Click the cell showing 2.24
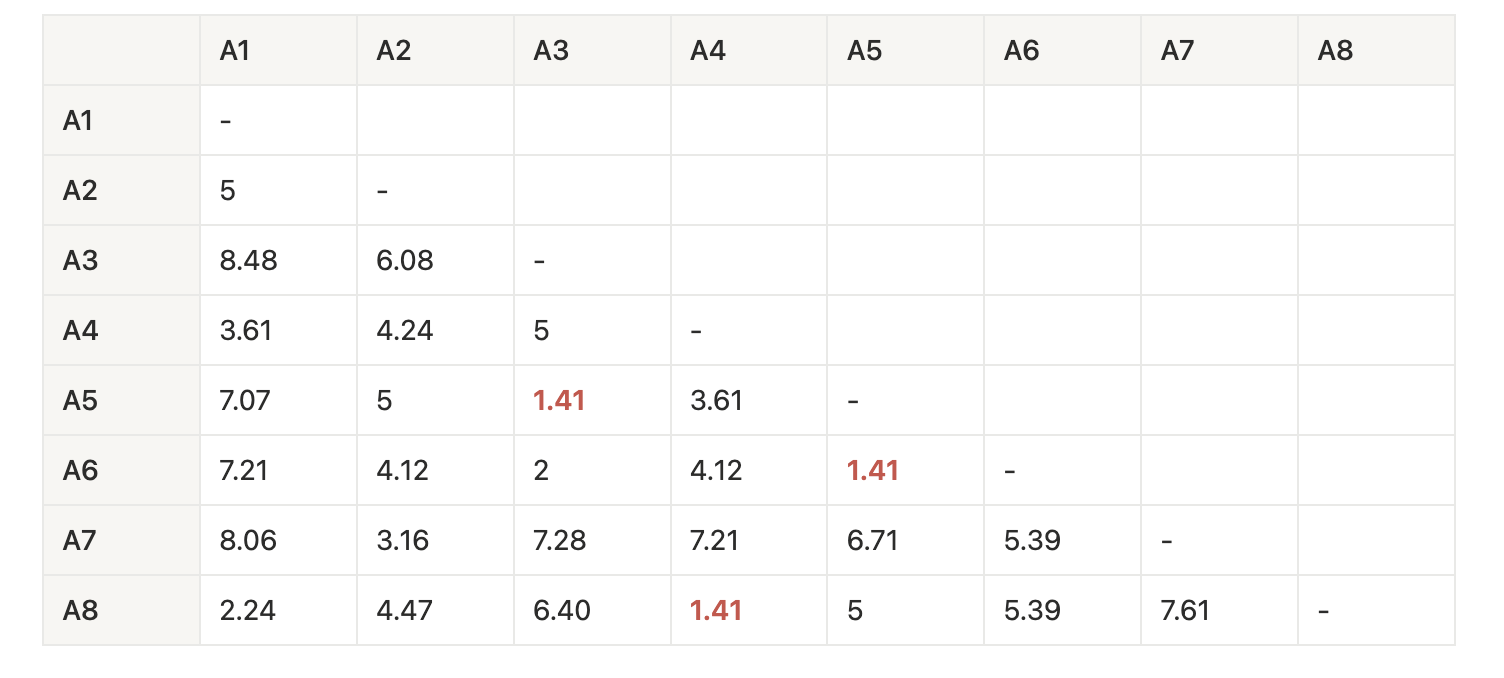1504x678 pixels. (247, 611)
